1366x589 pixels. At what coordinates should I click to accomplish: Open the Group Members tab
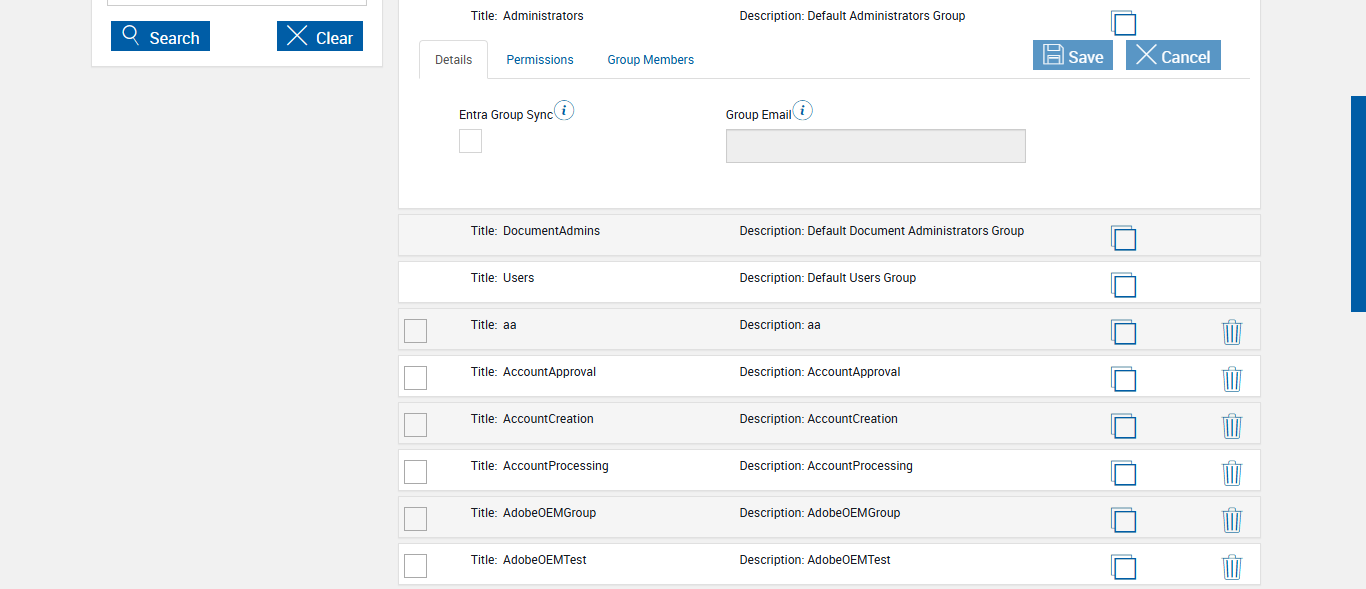pyautogui.click(x=650, y=60)
